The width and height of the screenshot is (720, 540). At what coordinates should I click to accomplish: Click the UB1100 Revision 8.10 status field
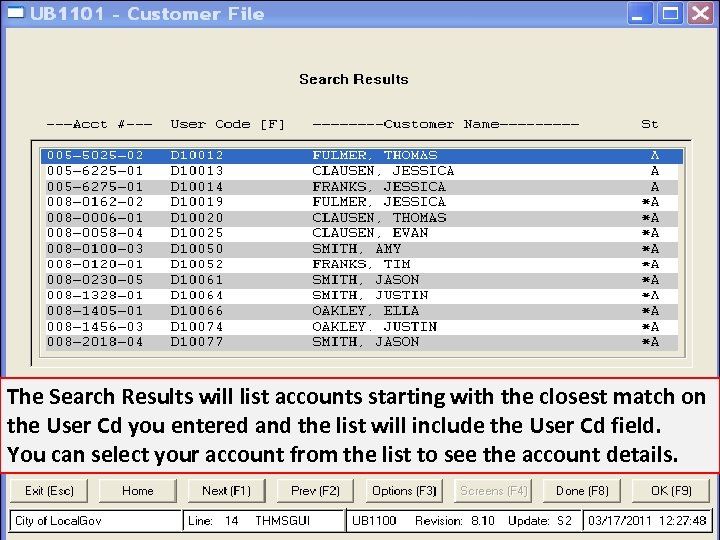point(463,521)
